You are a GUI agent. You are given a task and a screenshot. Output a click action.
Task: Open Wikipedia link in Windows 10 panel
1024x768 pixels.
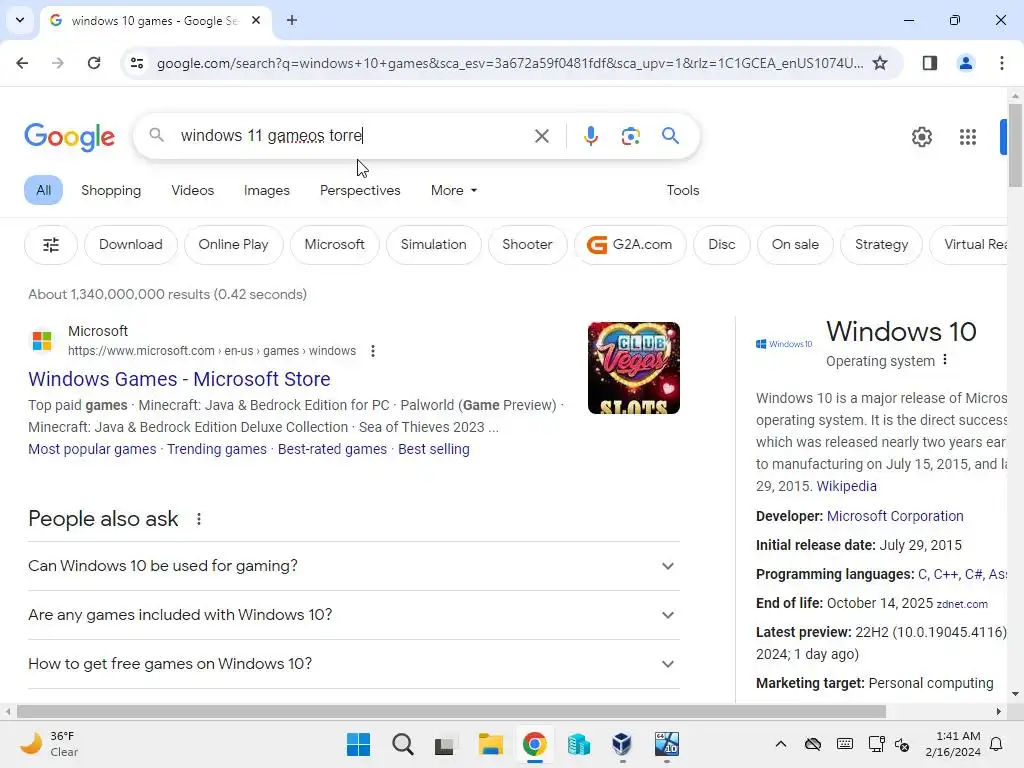pos(846,486)
